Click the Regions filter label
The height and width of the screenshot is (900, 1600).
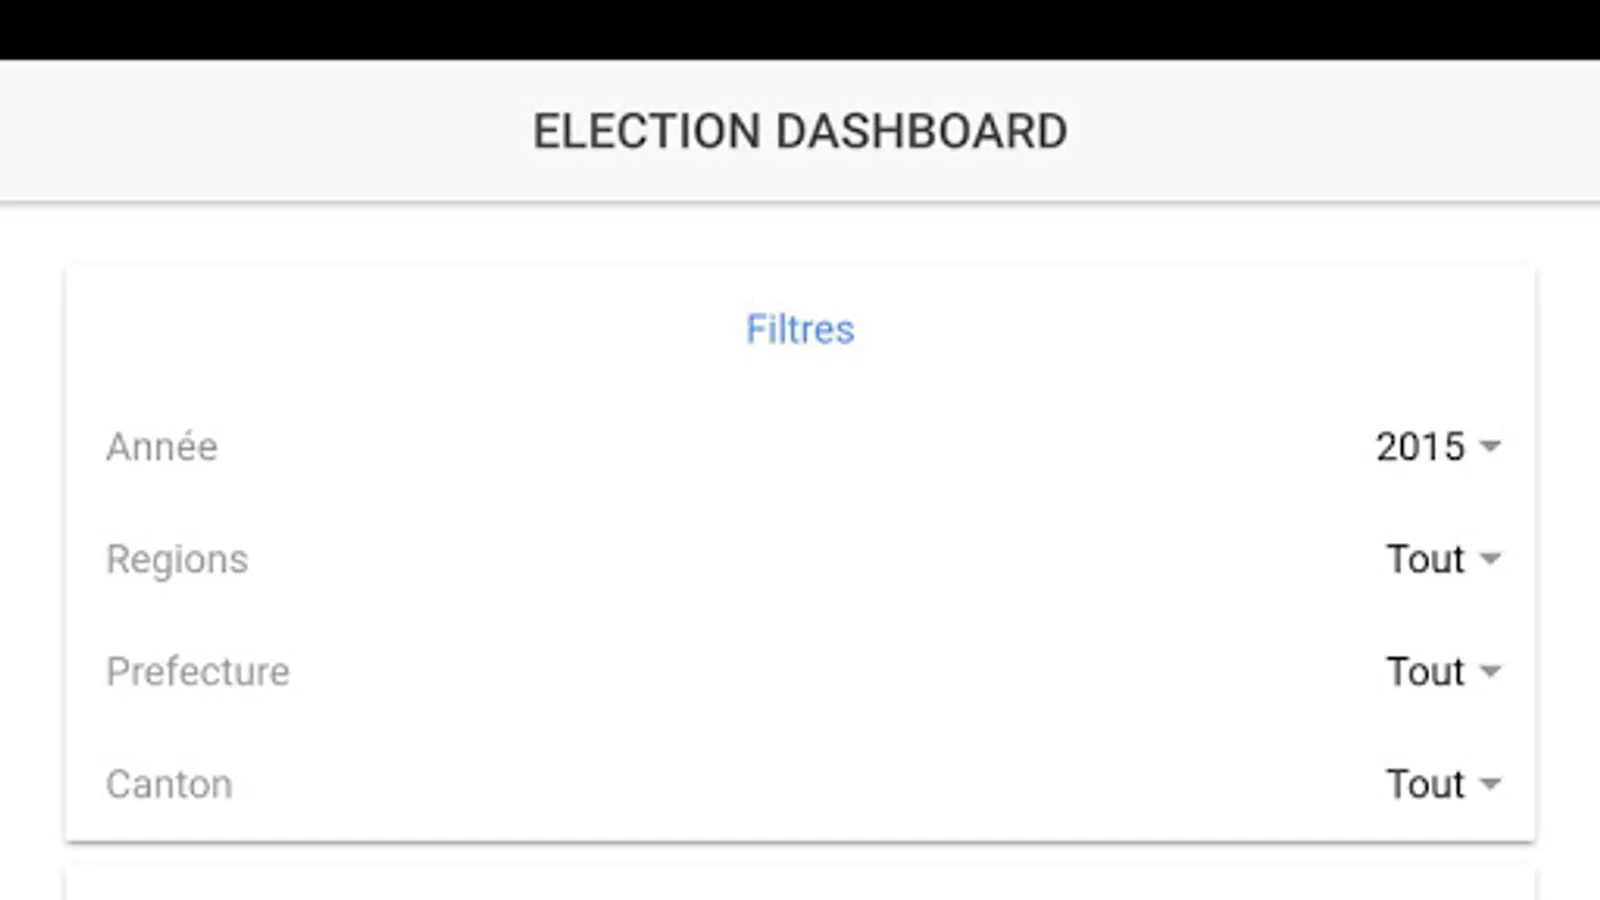(177, 559)
